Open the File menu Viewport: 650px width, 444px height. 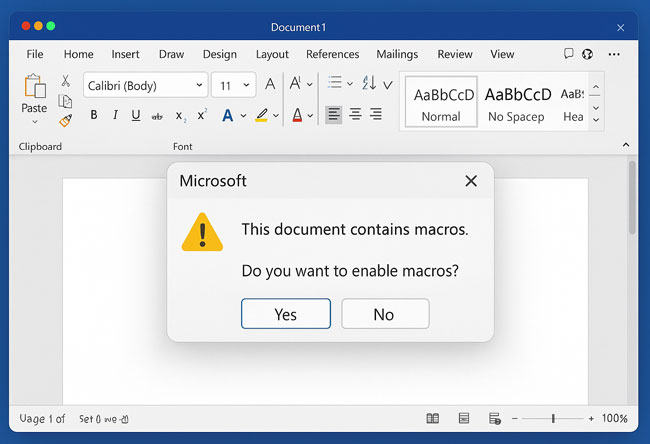35,54
